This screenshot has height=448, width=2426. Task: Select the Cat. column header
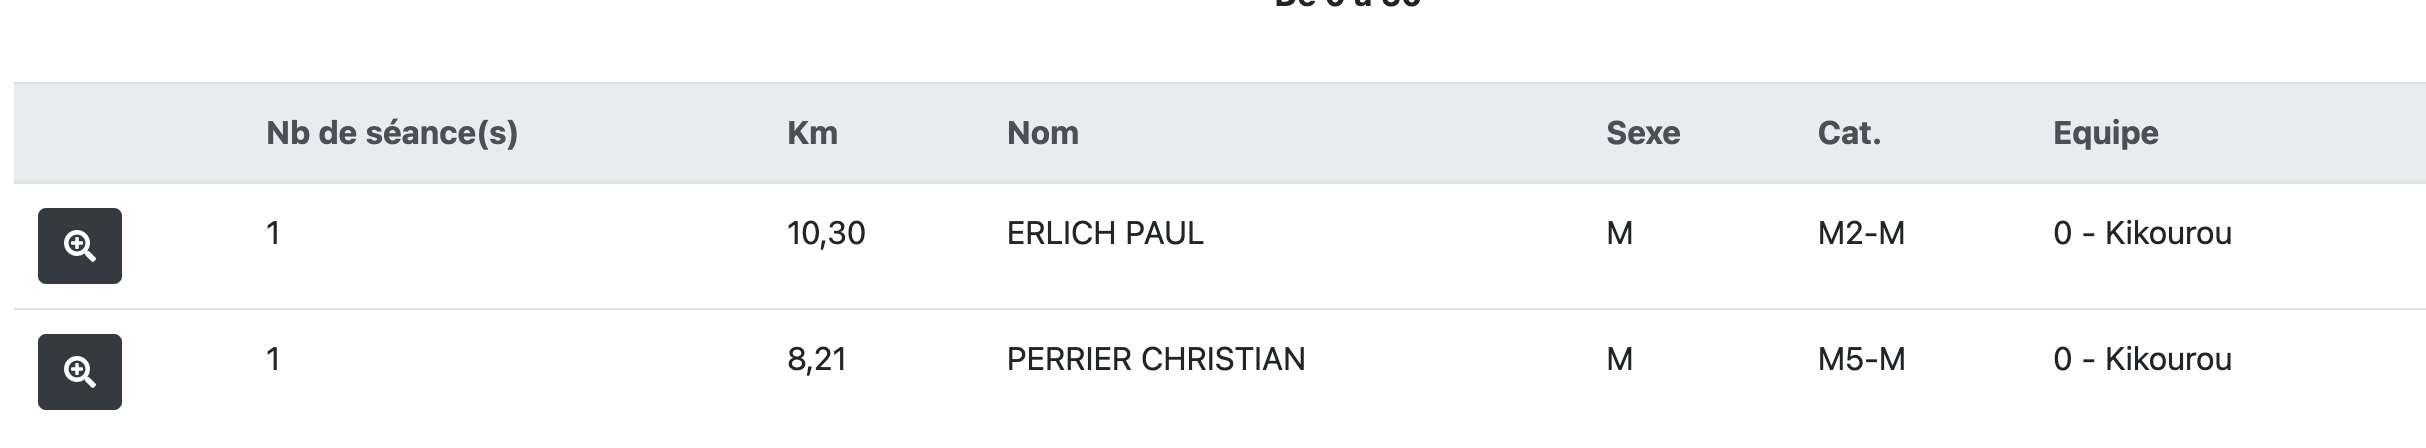(1849, 133)
